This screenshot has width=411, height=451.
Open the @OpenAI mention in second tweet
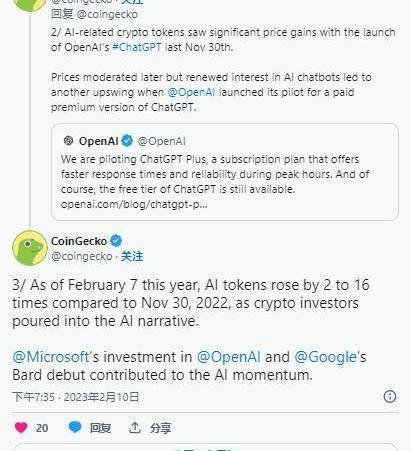coord(191,92)
